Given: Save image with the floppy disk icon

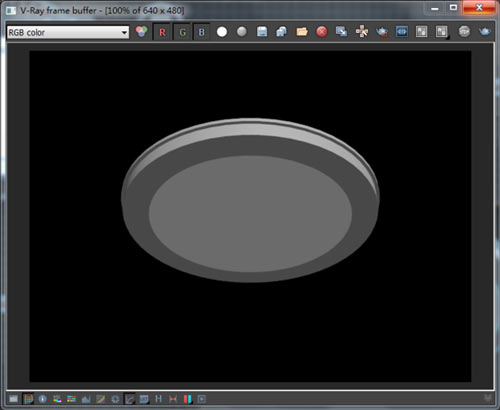Looking at the screenshot, I should click(262, 32).
